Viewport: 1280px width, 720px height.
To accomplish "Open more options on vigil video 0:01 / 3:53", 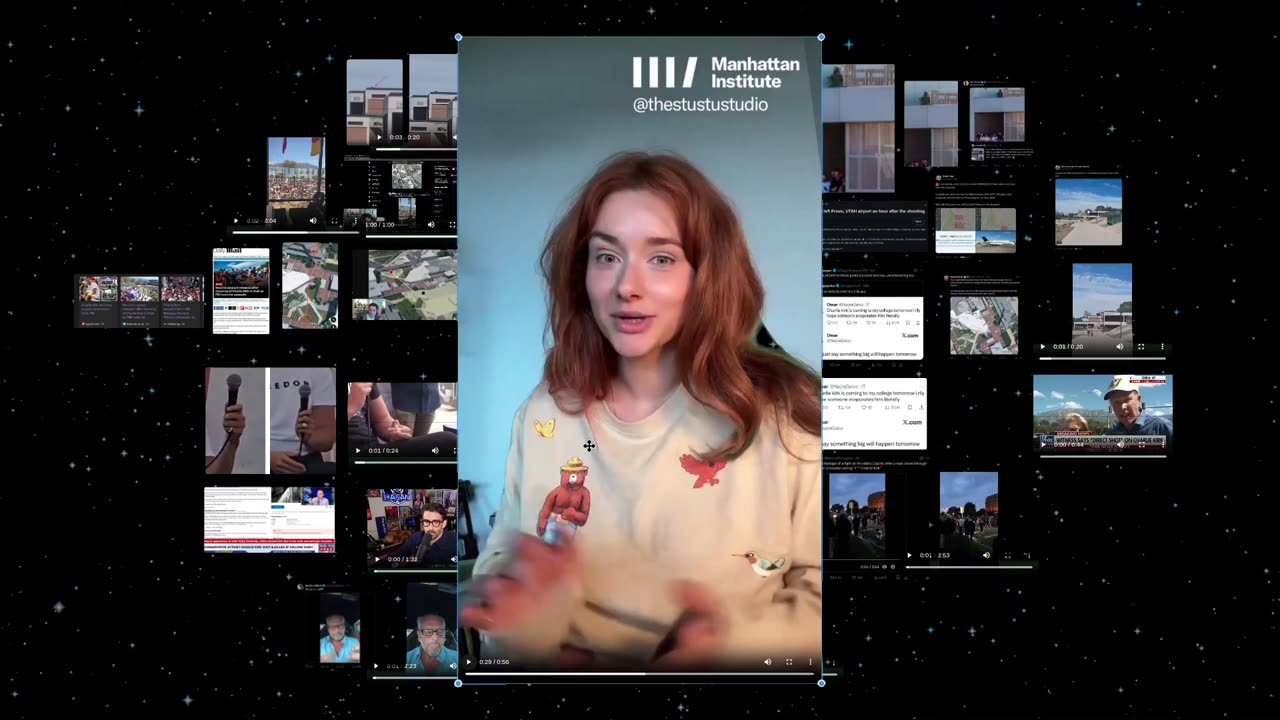I will click(1028, 555).
